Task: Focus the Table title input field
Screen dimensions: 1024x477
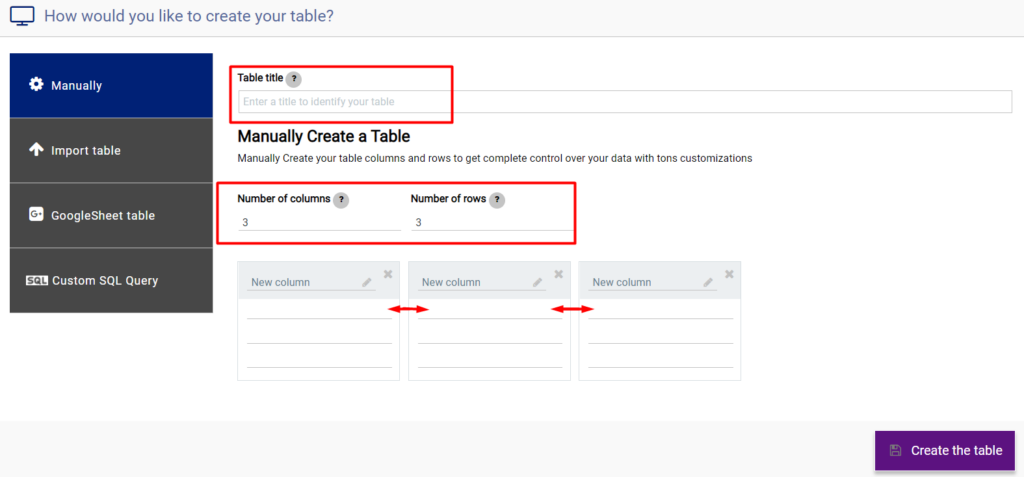Action: [x=625, y=102]
